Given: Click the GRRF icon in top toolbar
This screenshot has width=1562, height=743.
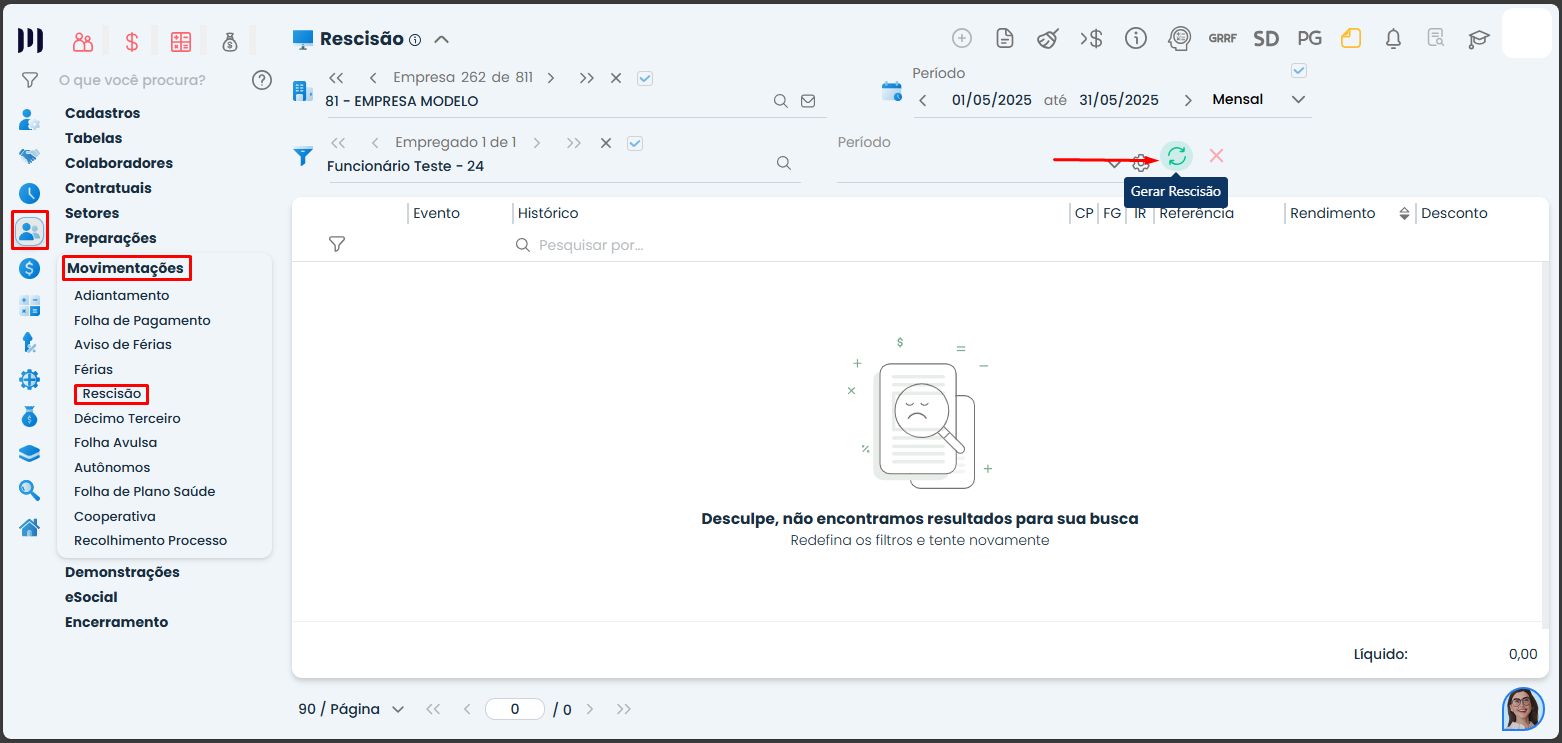Looking at the screenshot, I should pyautogui.click(x=1222, y=39).
